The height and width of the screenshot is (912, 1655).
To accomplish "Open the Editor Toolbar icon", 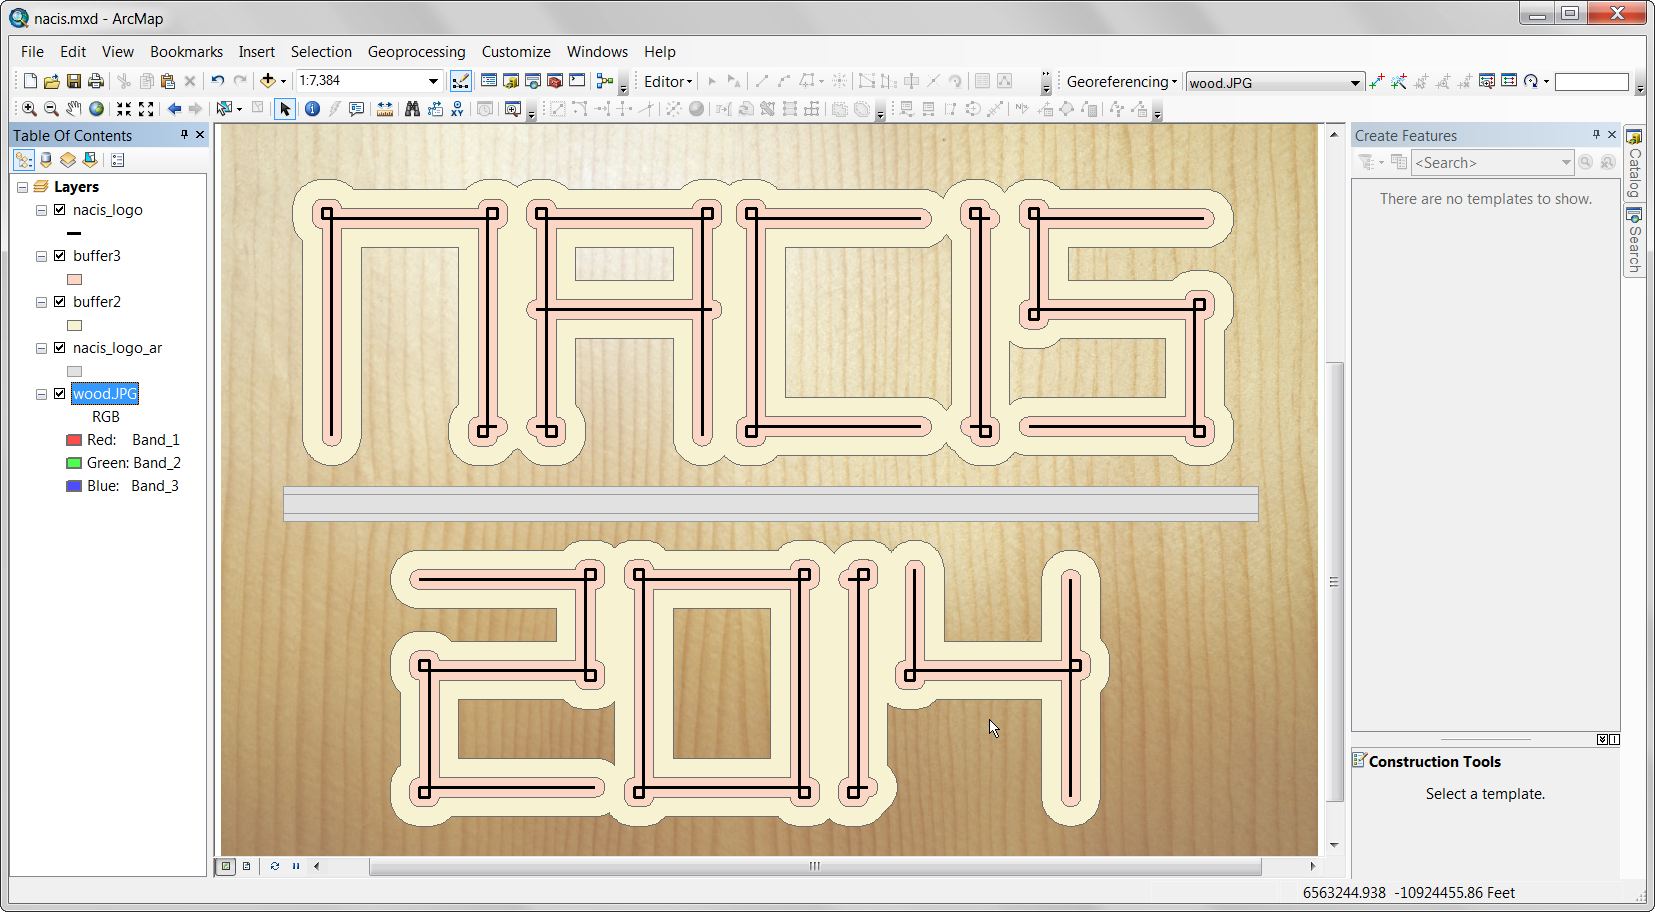I will (460, 81).
